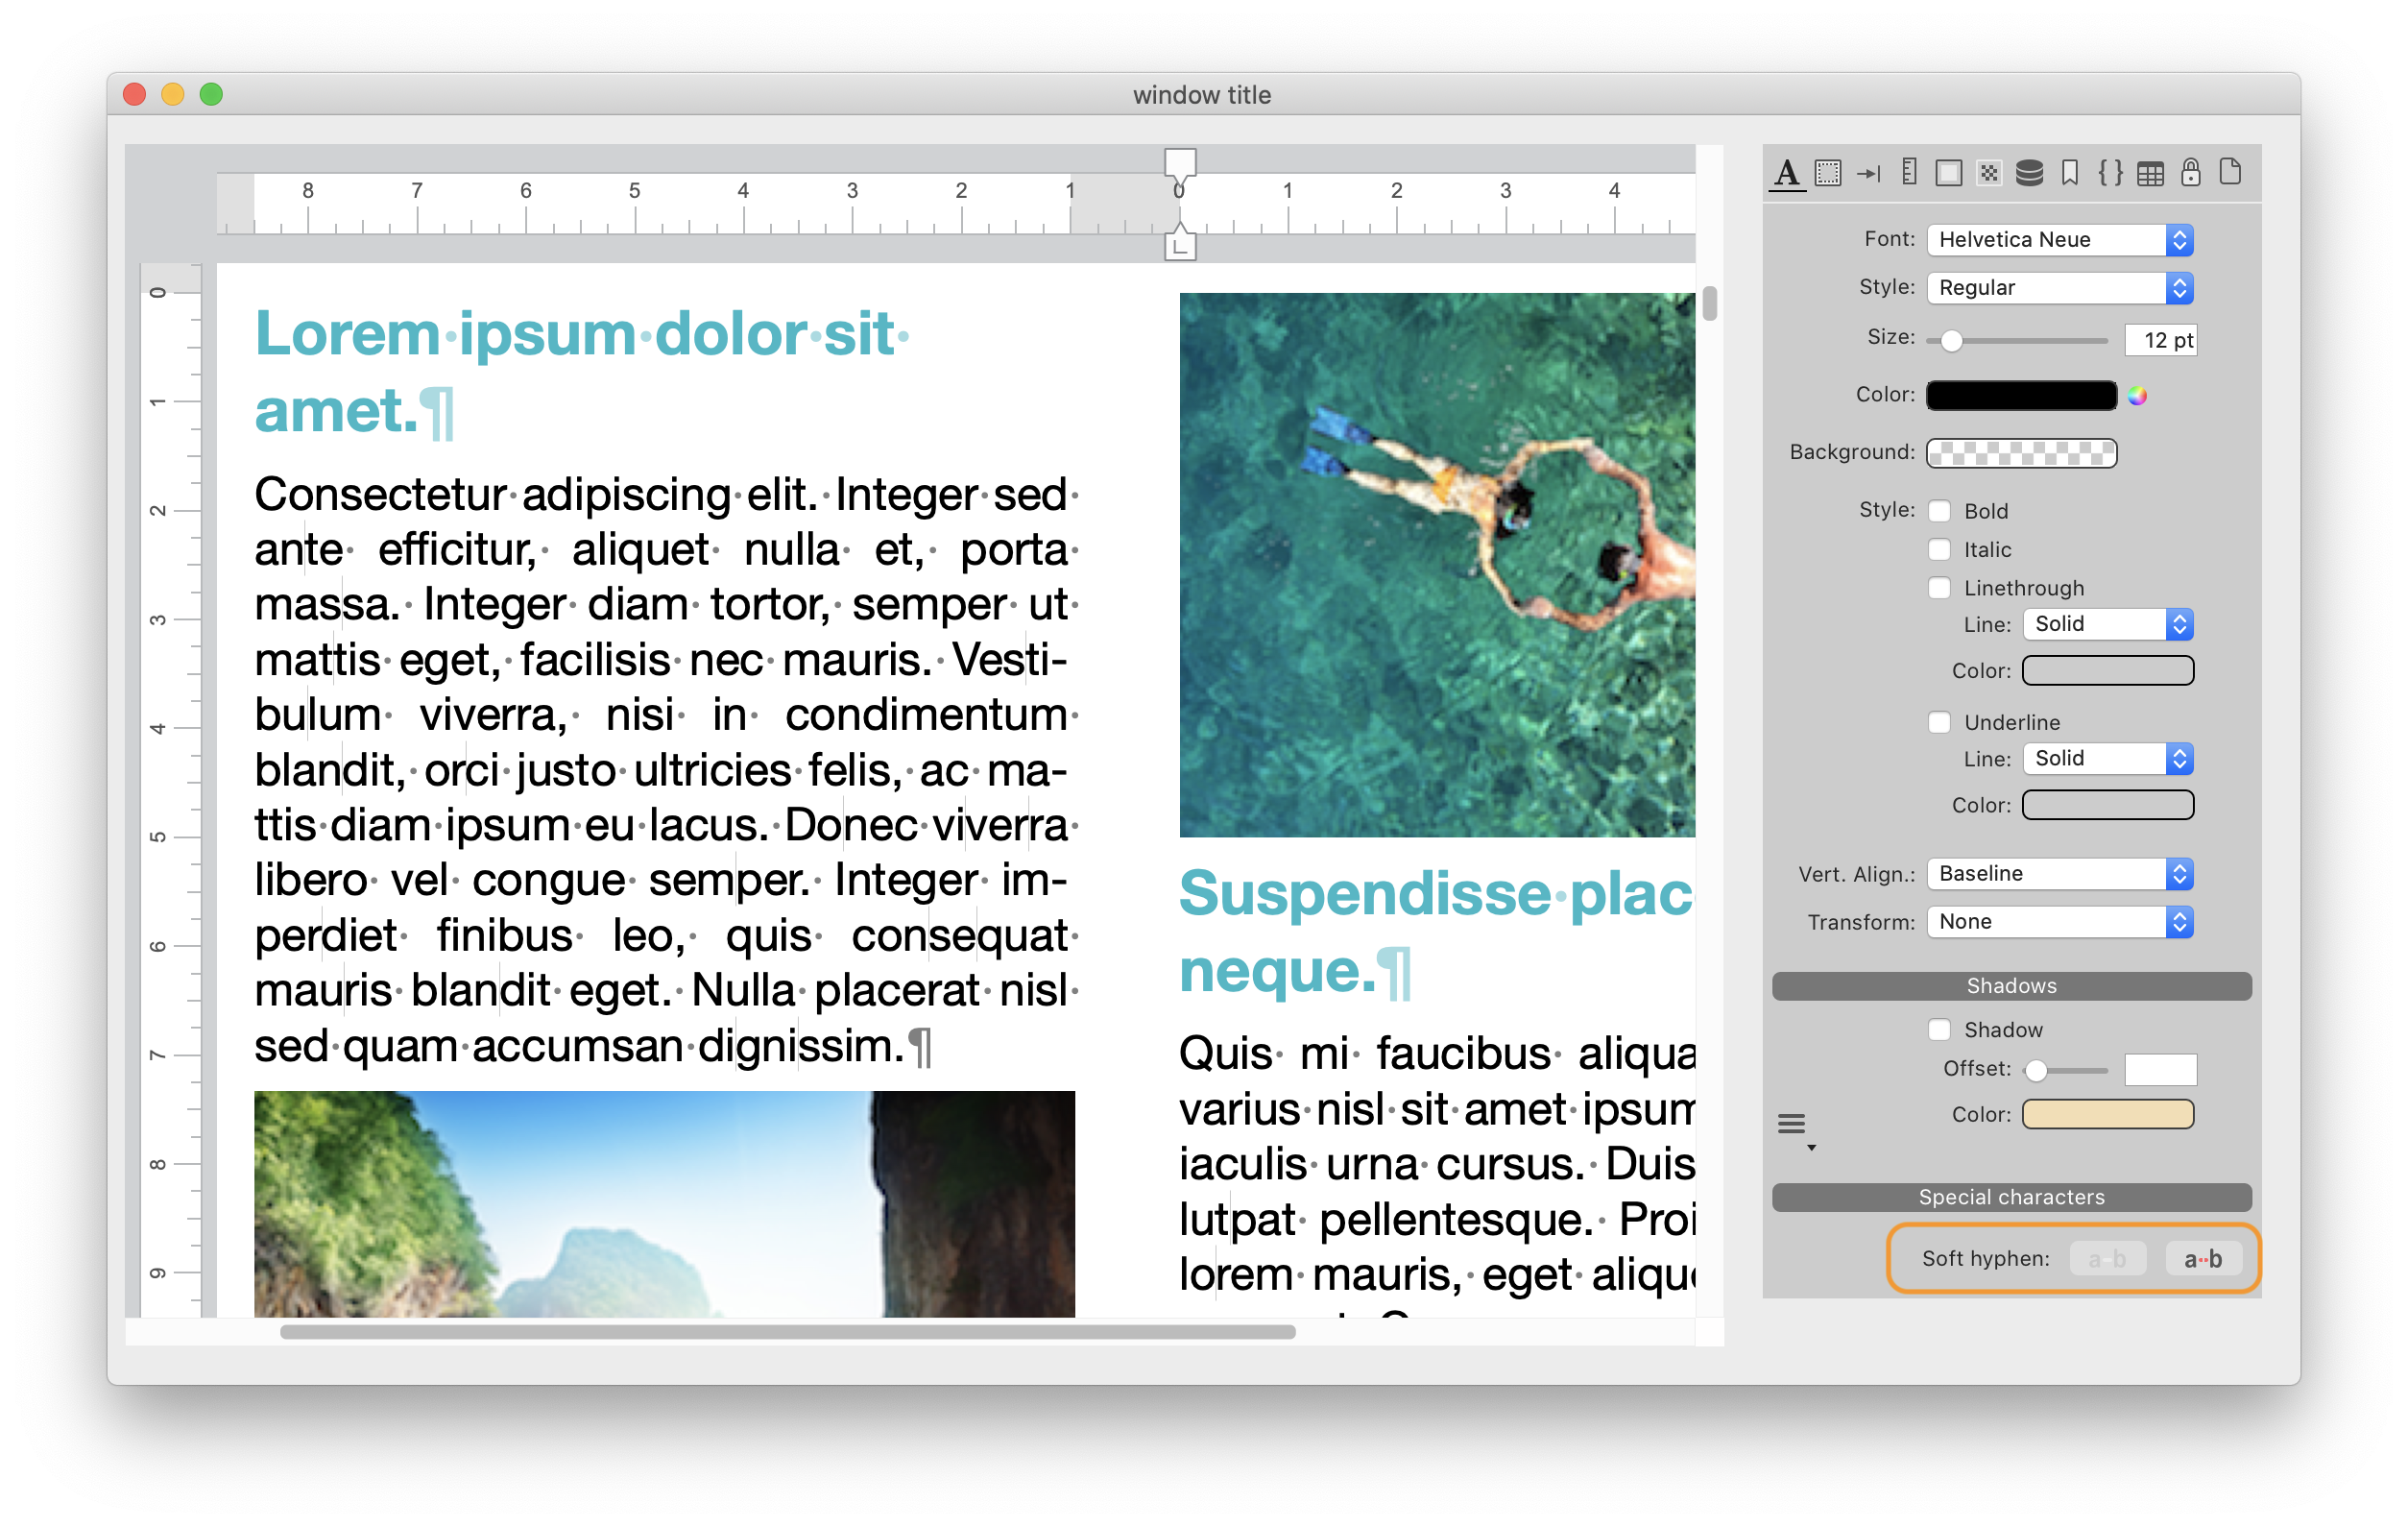Open the tab stops arrow inspector

point(1868,174)
